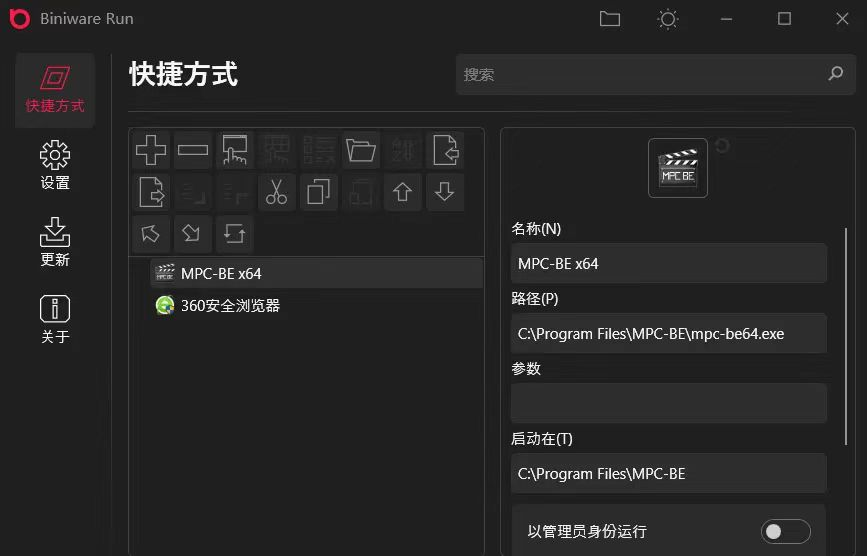Open the 关于 sidebar tab
Viewport: 867px width, 556px height.
[55, 319]
